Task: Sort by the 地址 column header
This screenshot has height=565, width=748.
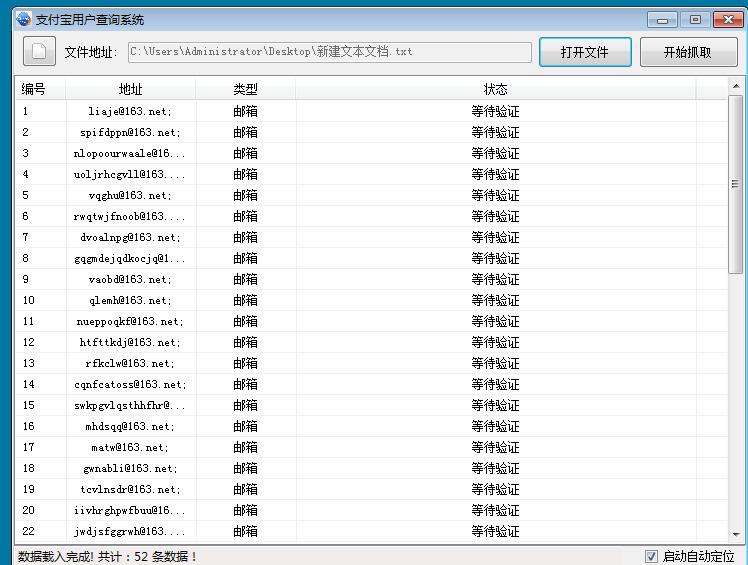Action: [130, 89]
